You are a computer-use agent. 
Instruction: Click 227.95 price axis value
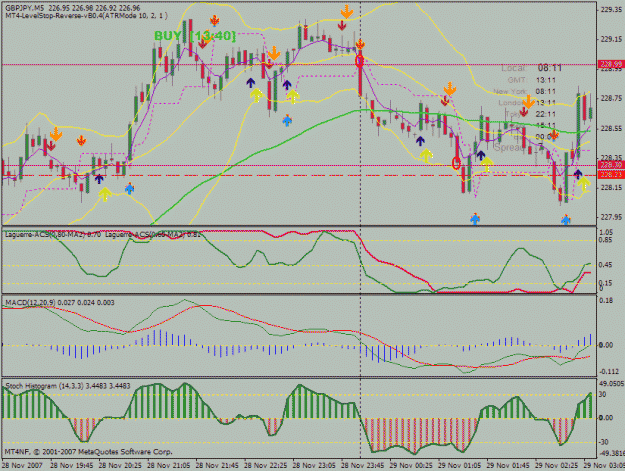click(x=611, y=217)
